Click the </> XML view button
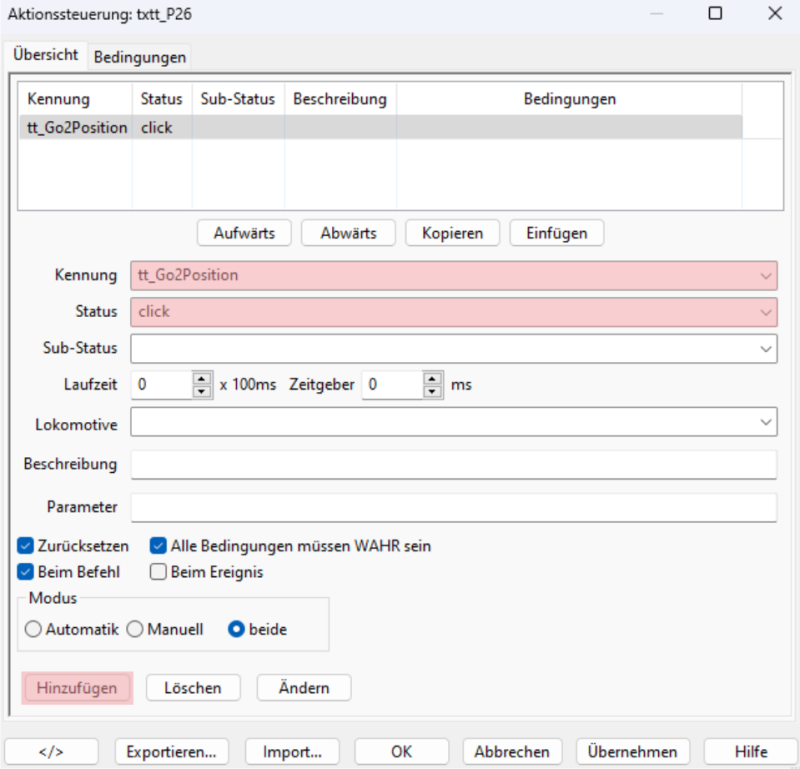The height and width of the screenshot is (769, 800). 52,751
